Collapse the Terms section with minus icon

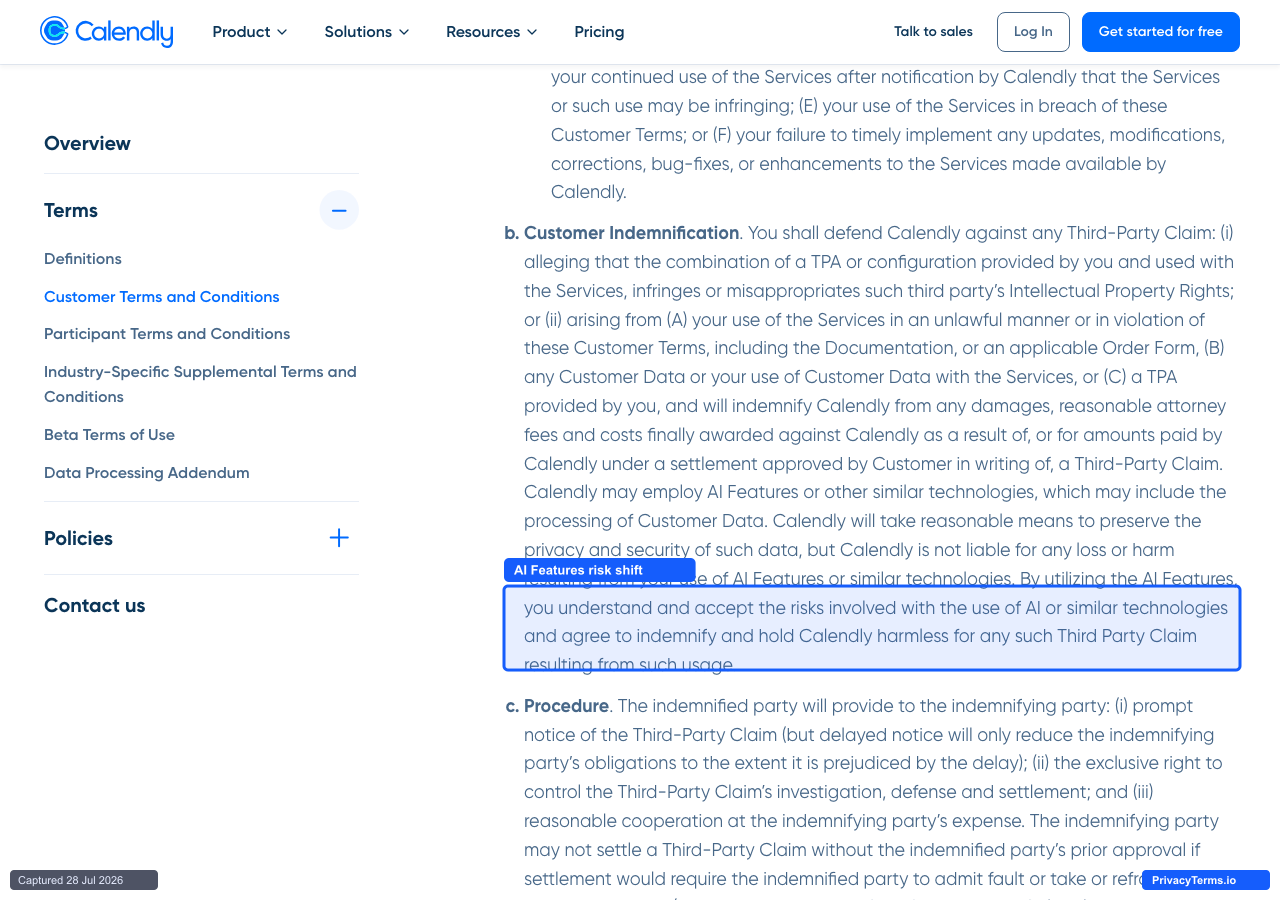click(x=339, y=210)
